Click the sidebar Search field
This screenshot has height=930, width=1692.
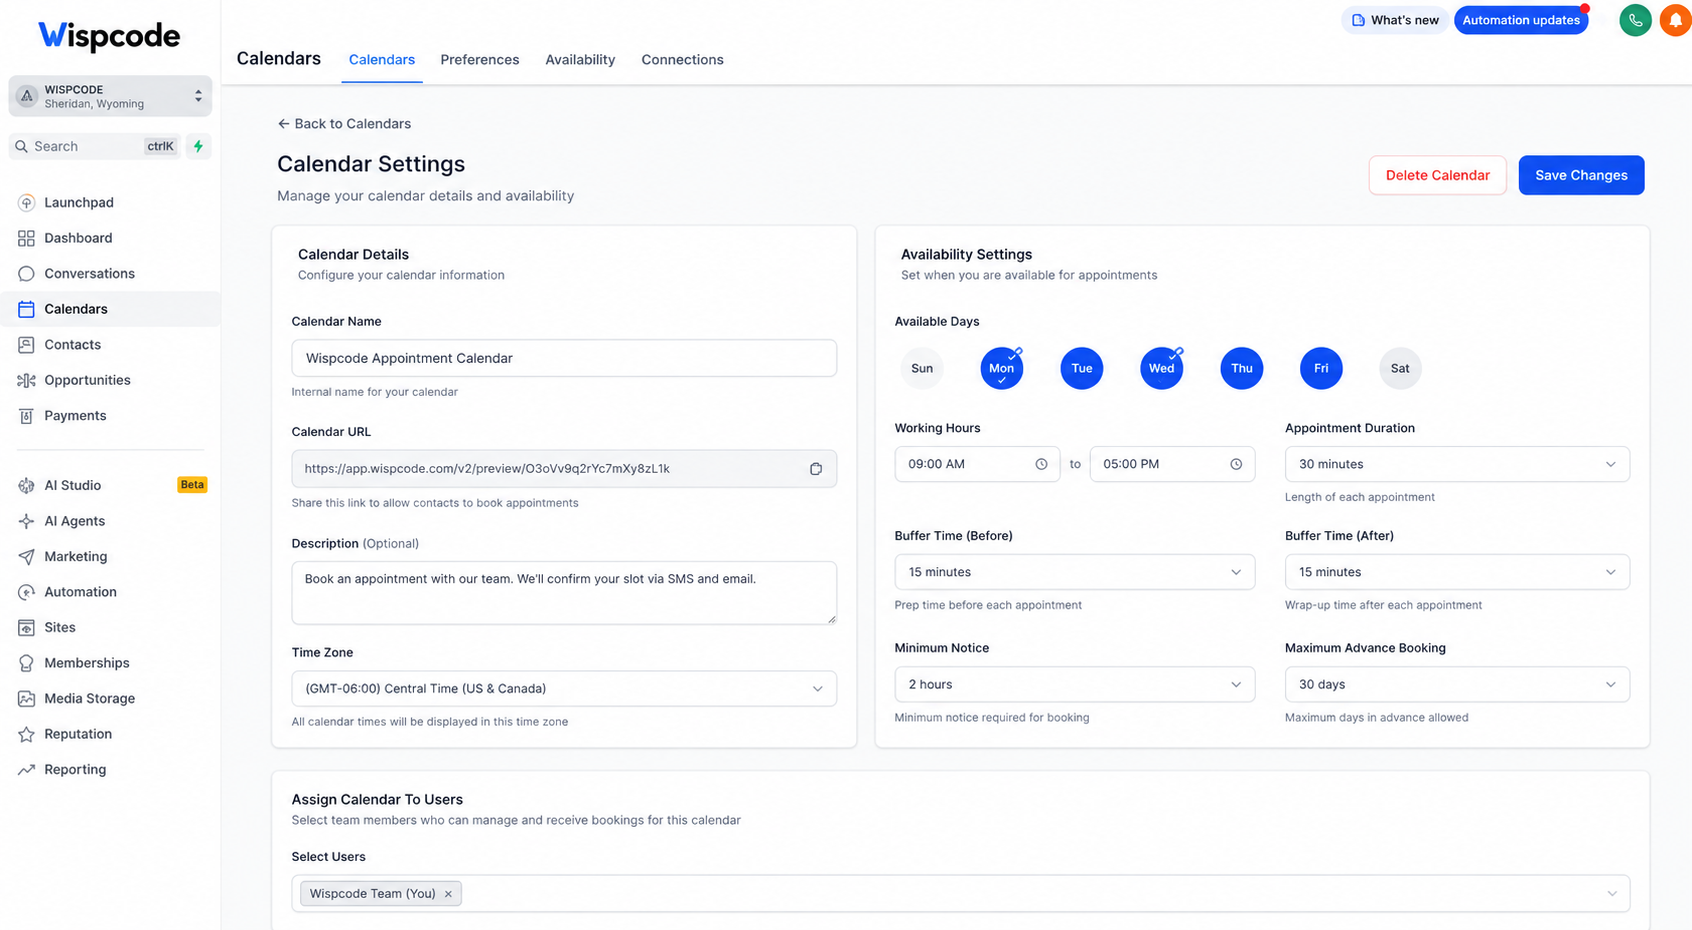pyautogui.click(x=95, y=146)
